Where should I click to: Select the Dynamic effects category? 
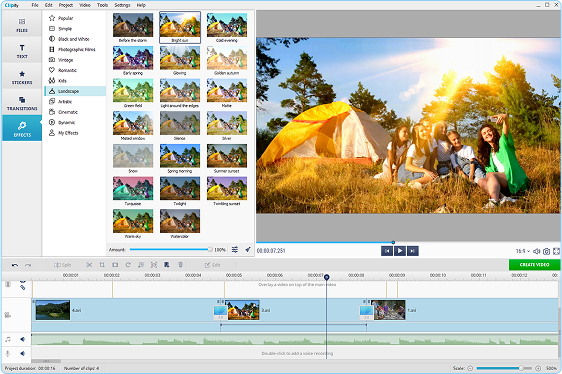click(x=75, y=122)
